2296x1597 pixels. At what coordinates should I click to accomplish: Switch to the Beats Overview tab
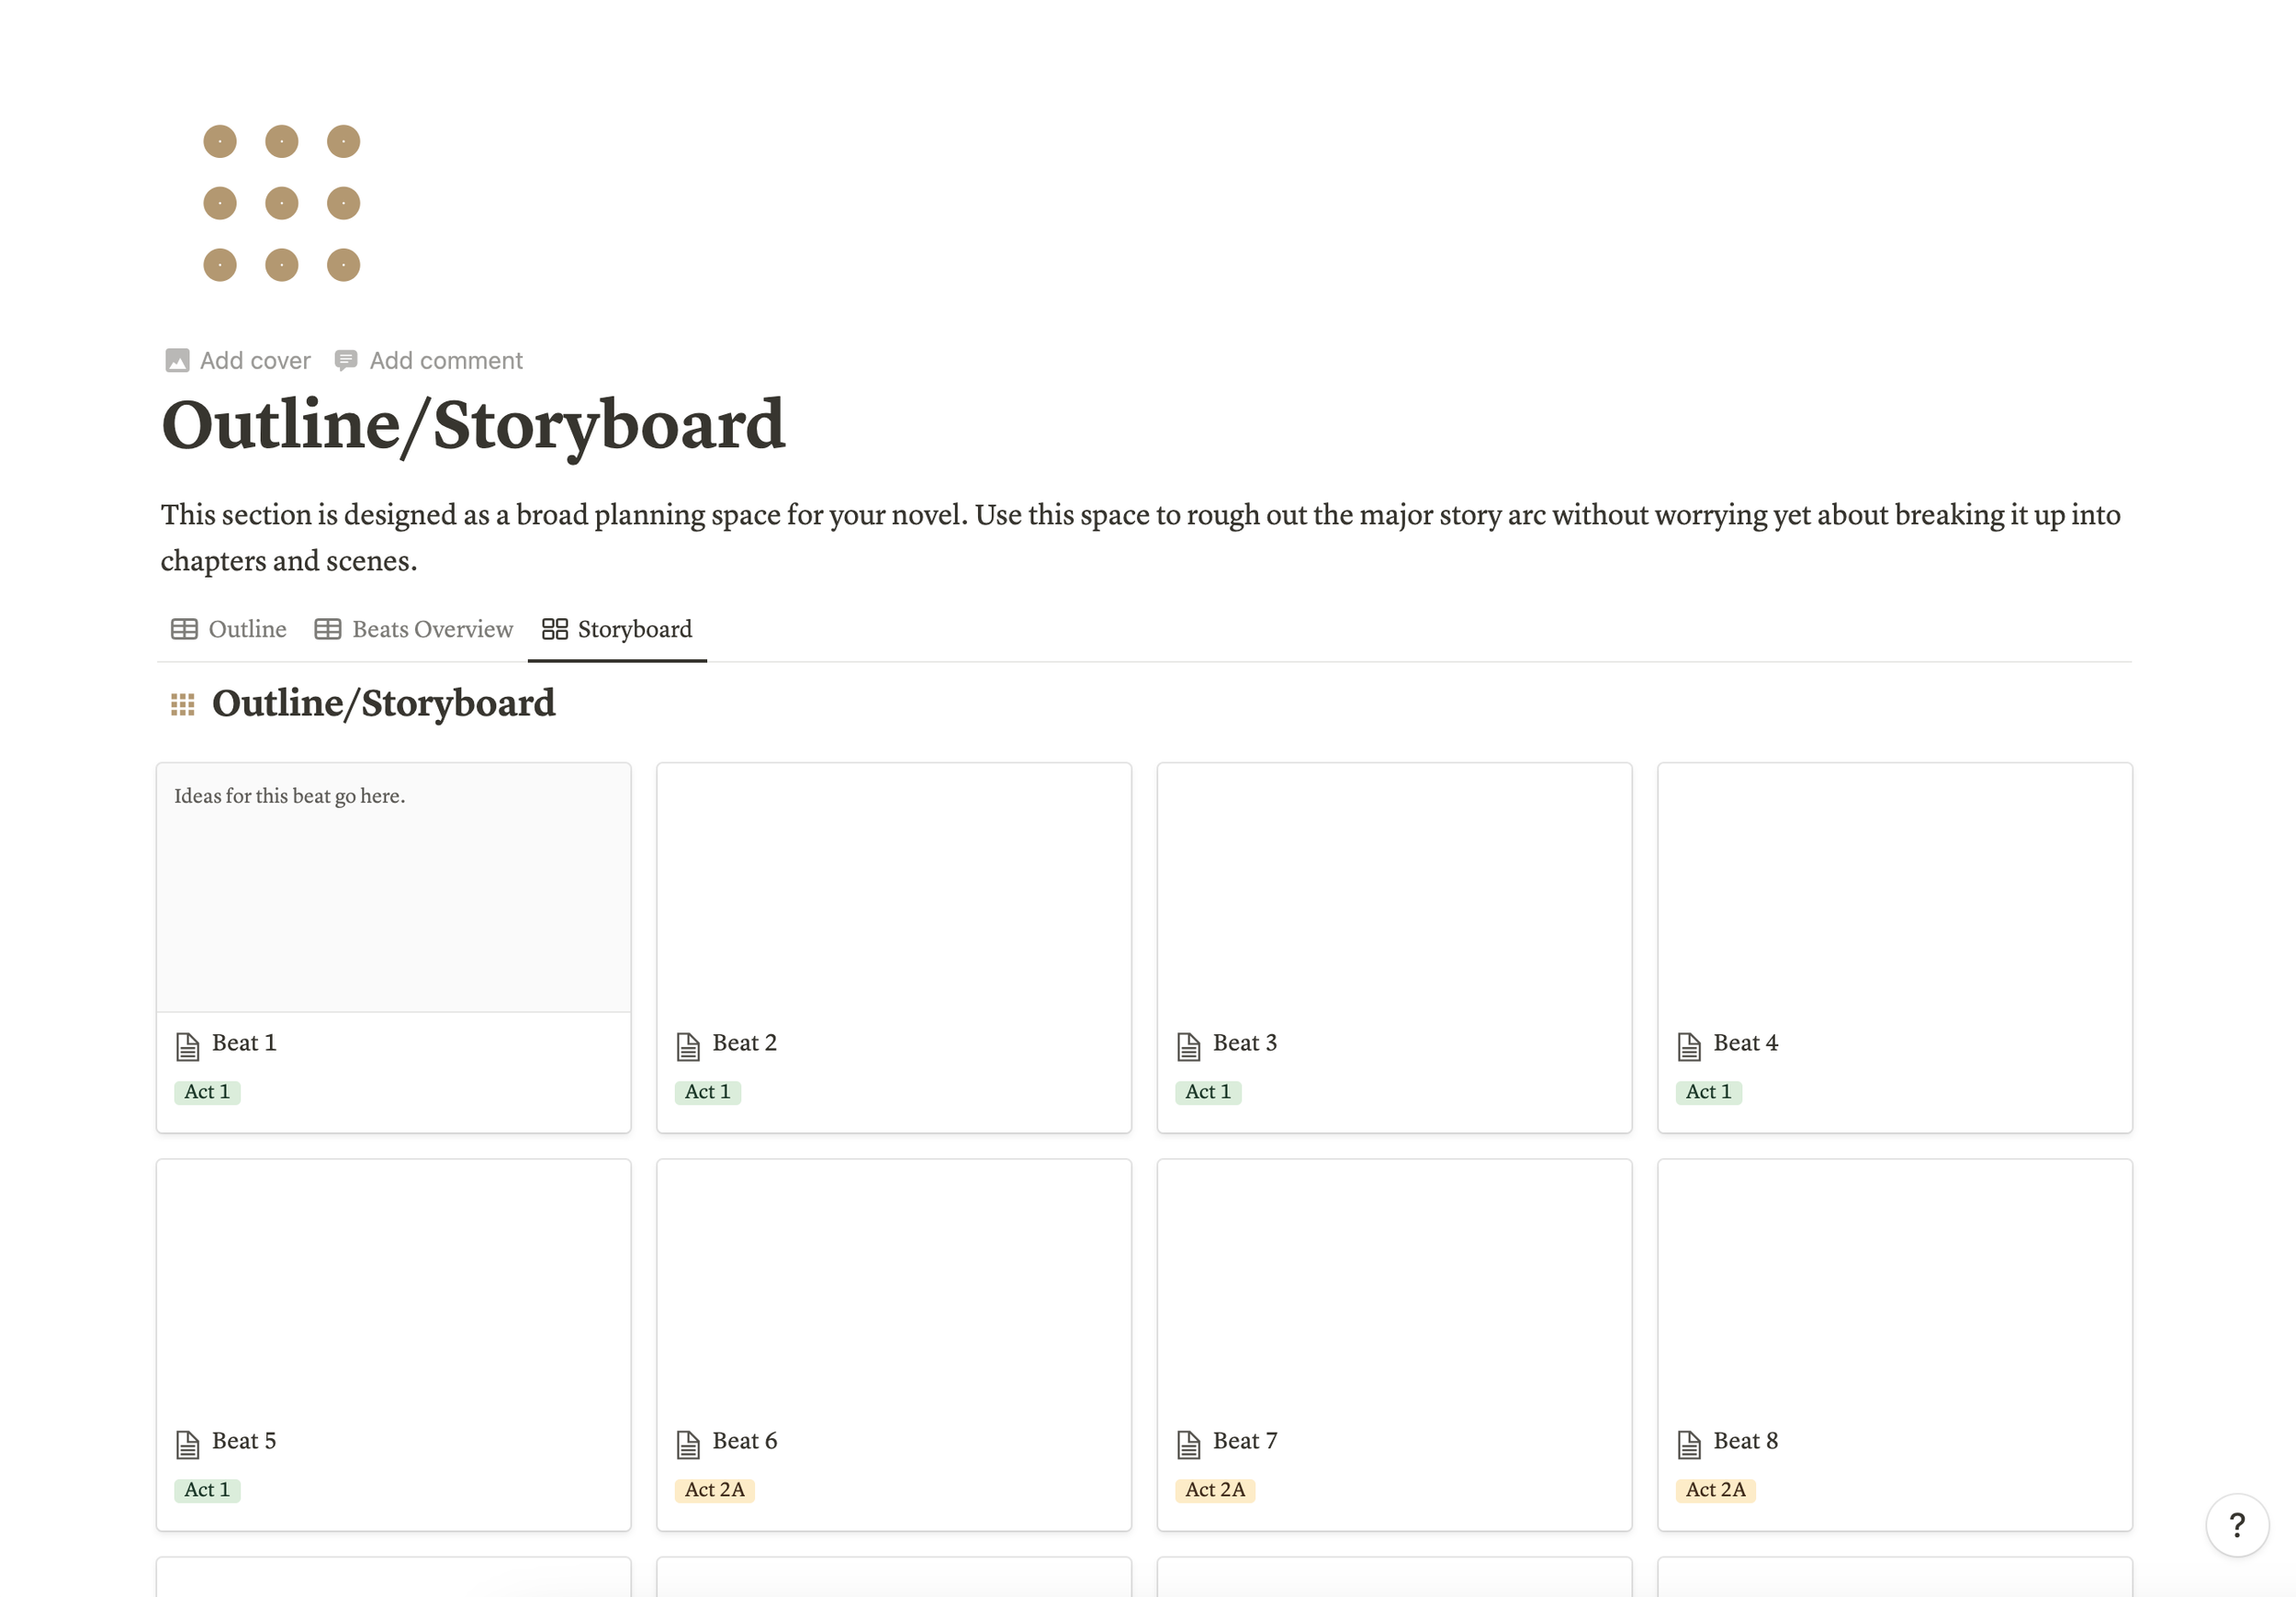[414, 629]
